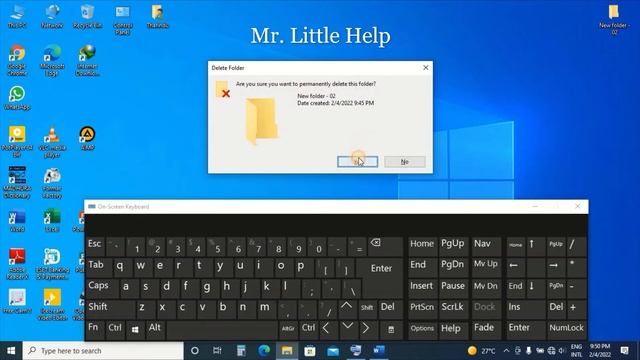Select the Recycle Bin desktop icon
This screenshot has width=640, height=360.
pyautogui.click(x=87, y=16)
